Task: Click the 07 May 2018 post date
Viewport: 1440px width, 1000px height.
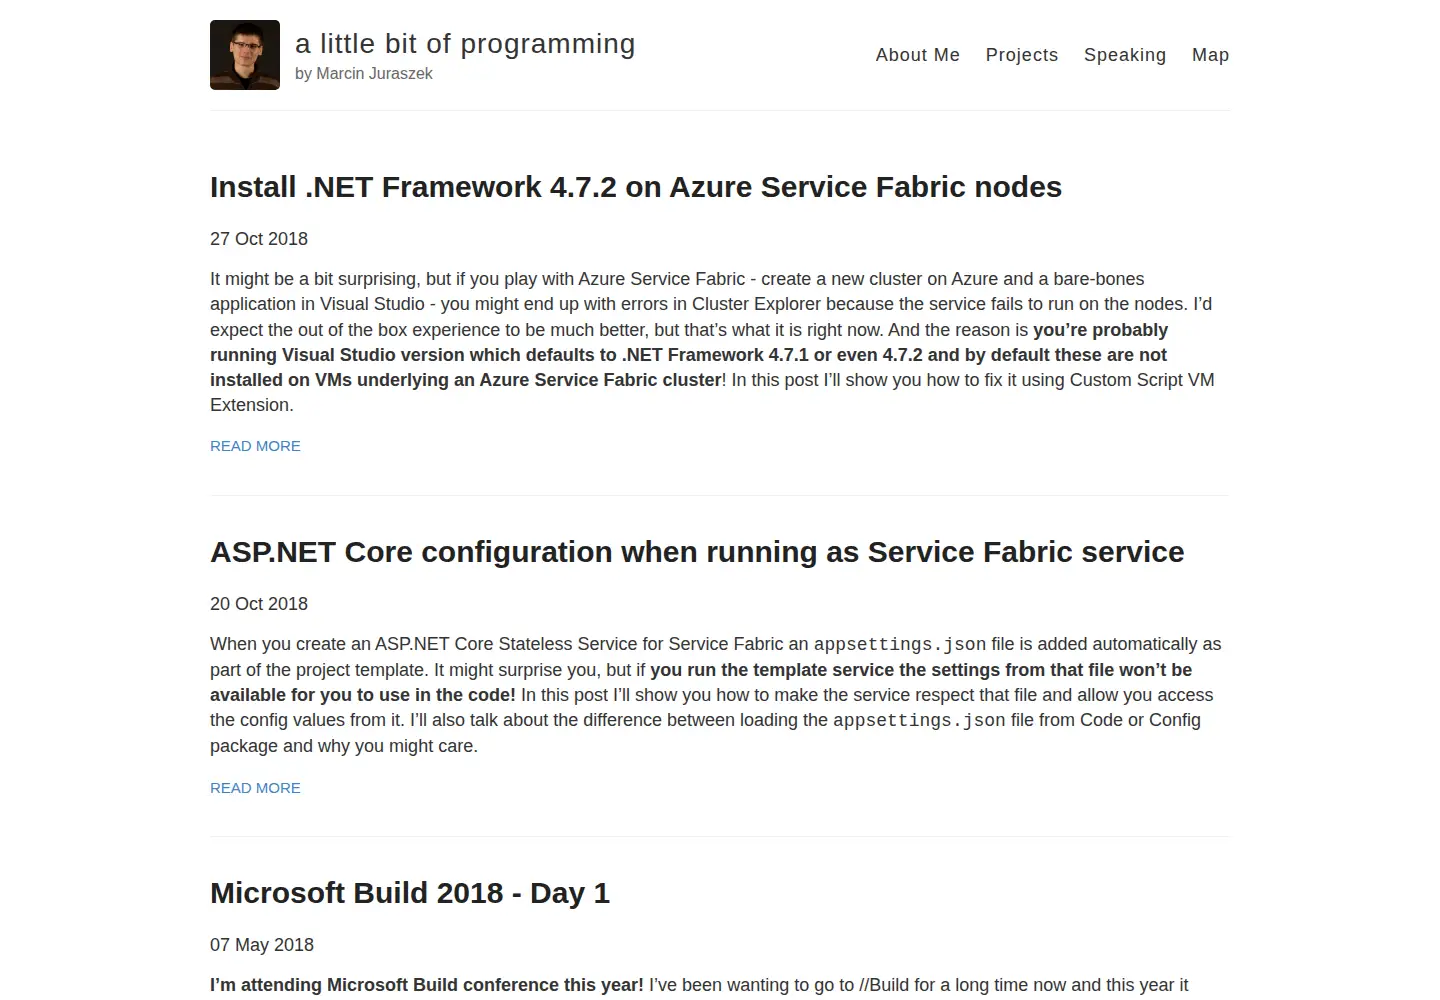Action: point(262,945)
